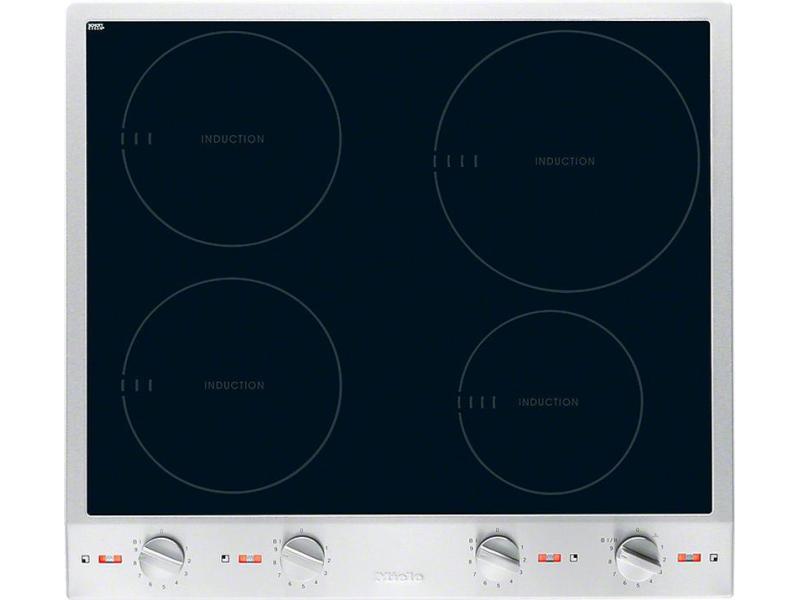Viewport: 800px width, 600px height.
Task: Select INDUCTION label in the smallest cooking zone
Action: 548,402
